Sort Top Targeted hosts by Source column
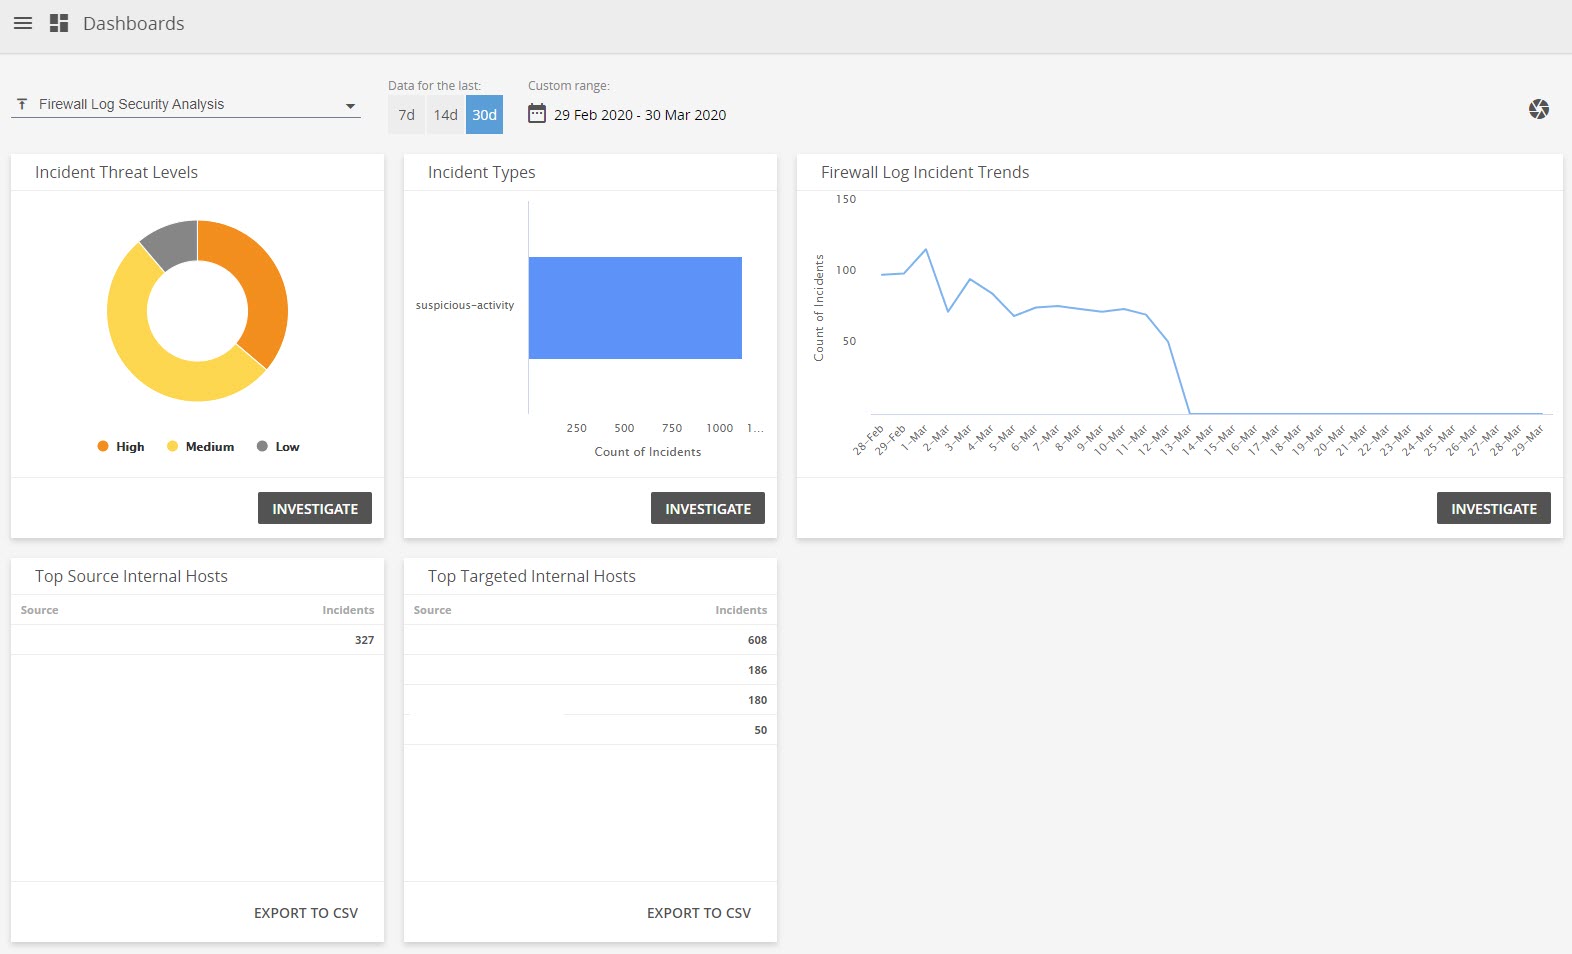 pos(433,610)
